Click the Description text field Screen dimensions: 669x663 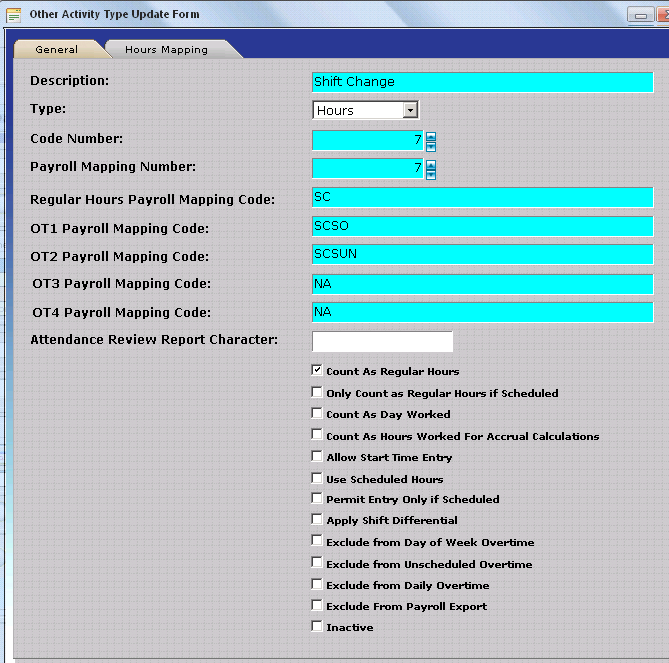(x=482, y=82)
